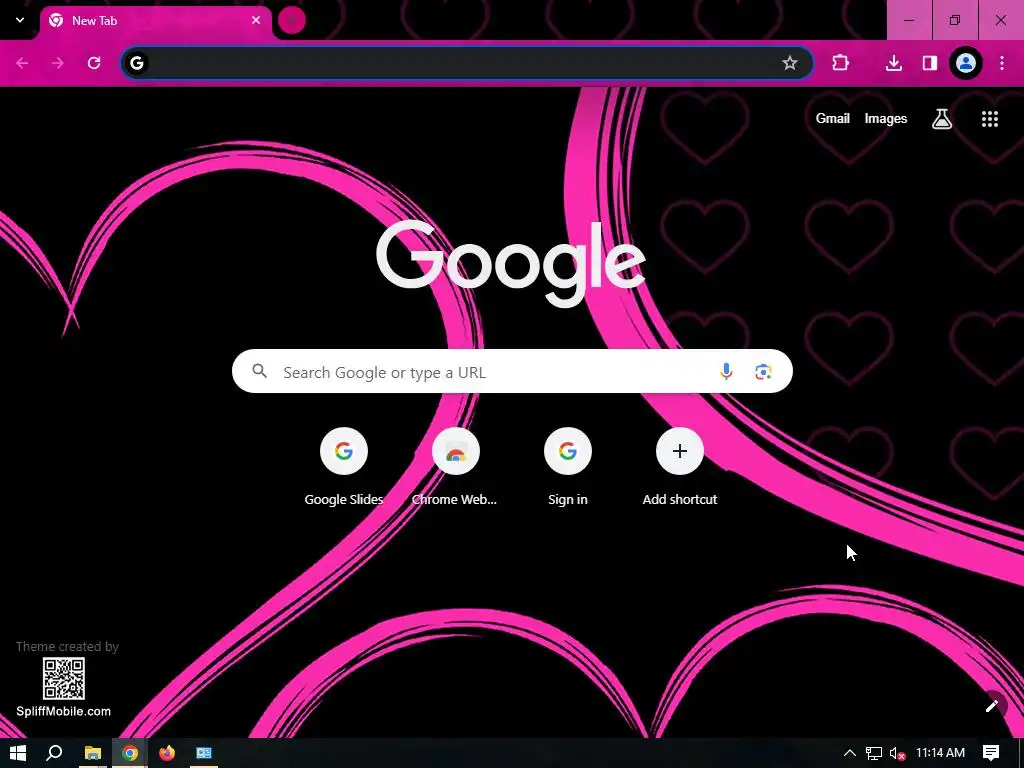Restore down the Chrome window
This screenshot has height=768, width=1024.
pos(955,20)
